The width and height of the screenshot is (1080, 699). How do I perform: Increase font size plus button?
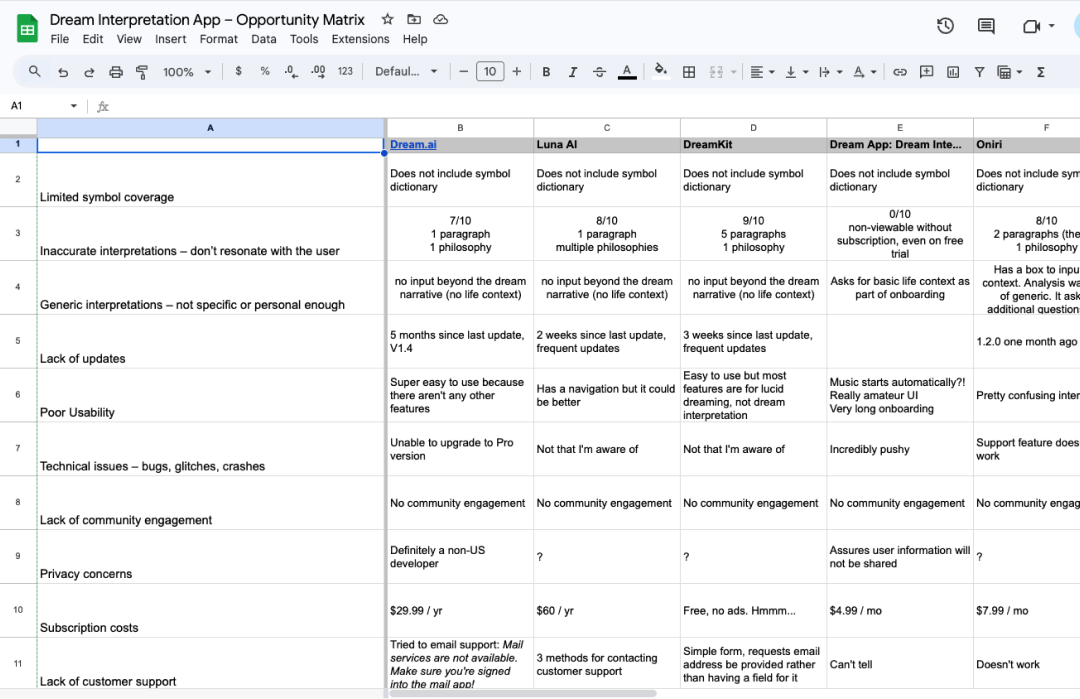pos(517,72)
